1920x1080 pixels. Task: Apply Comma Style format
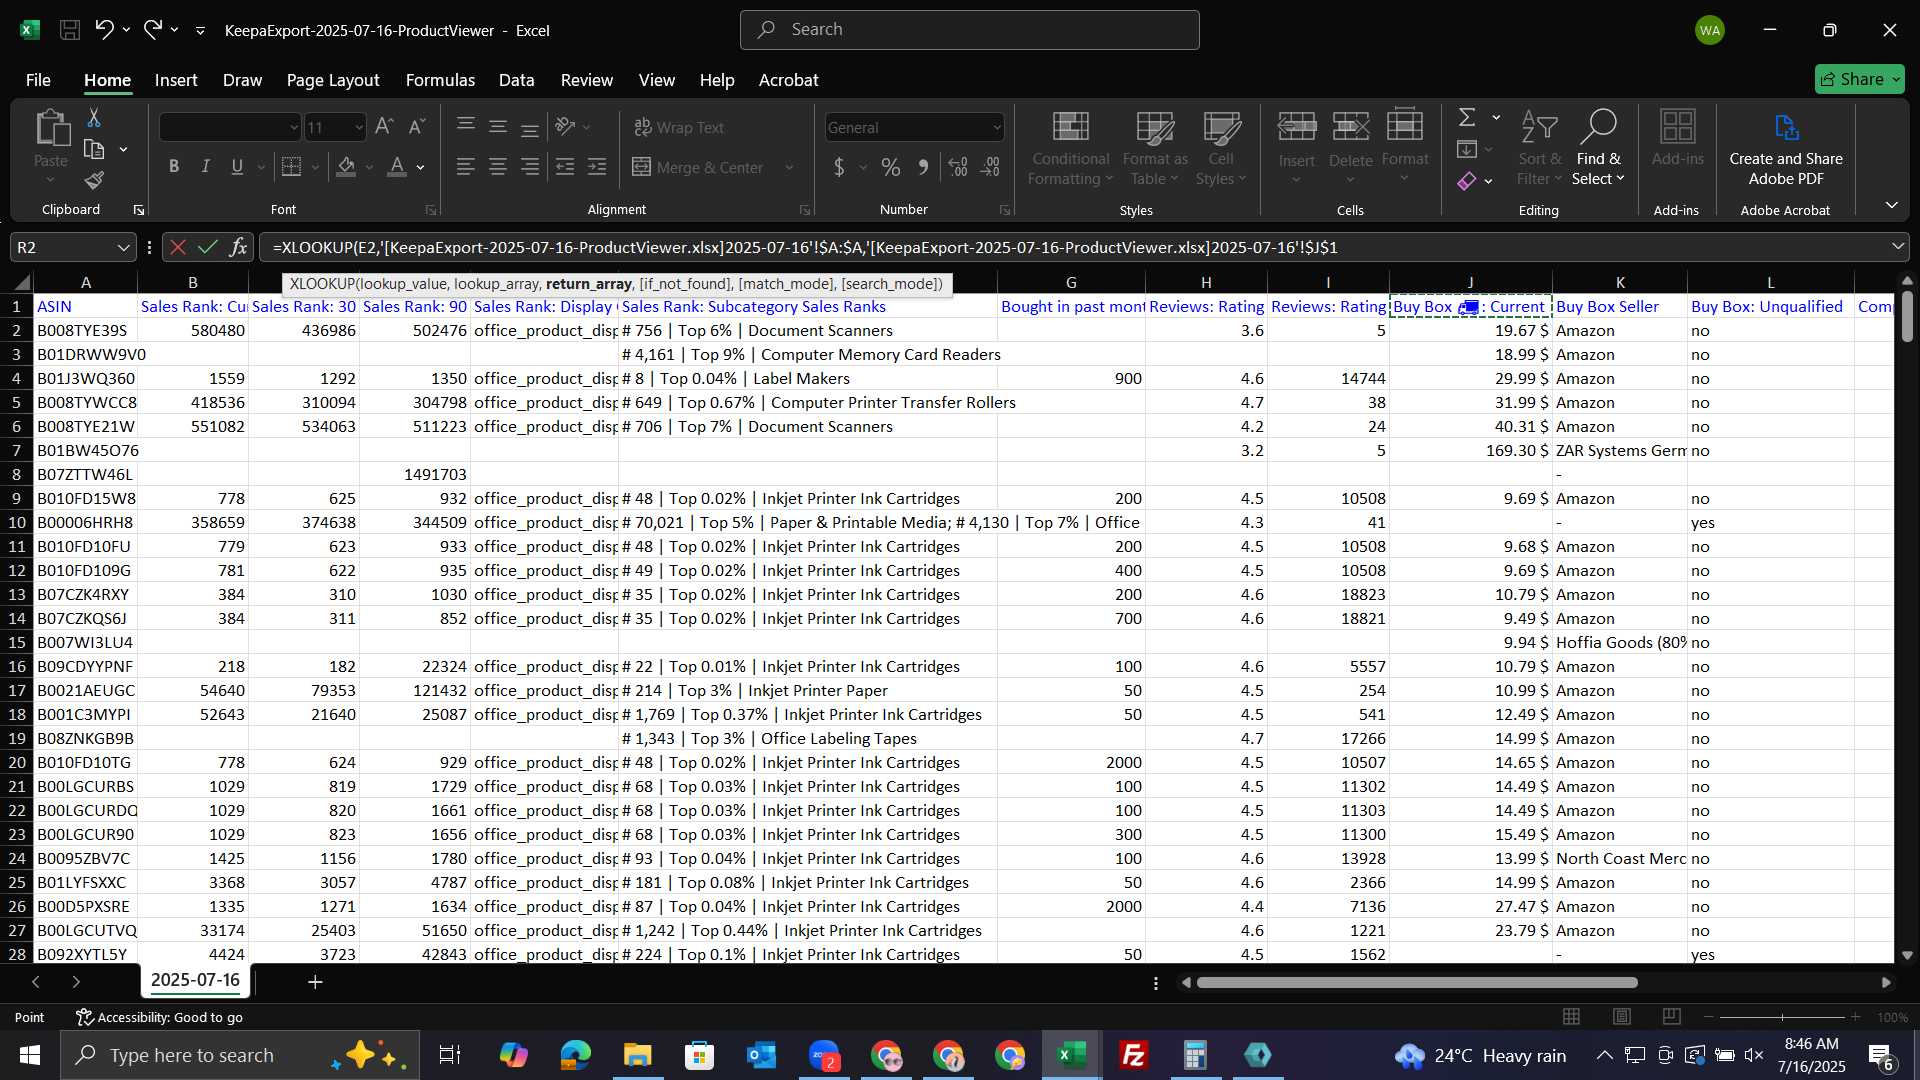[923, 167]
